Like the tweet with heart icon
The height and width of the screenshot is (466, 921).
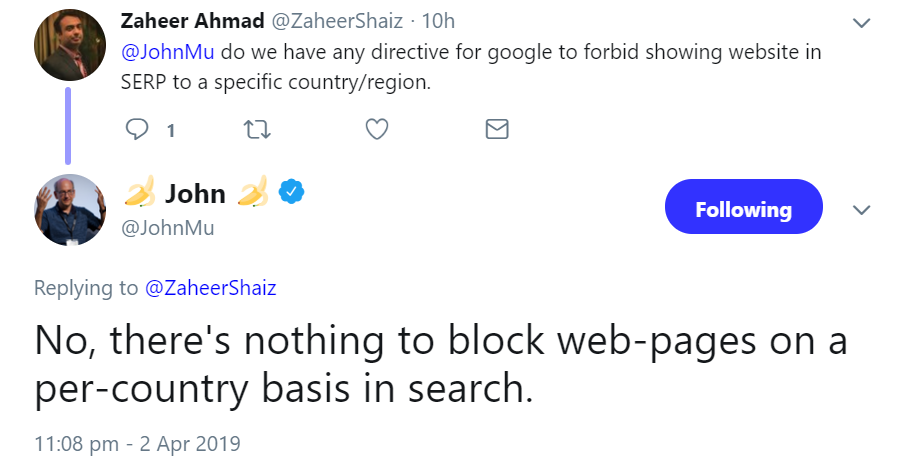377,129
